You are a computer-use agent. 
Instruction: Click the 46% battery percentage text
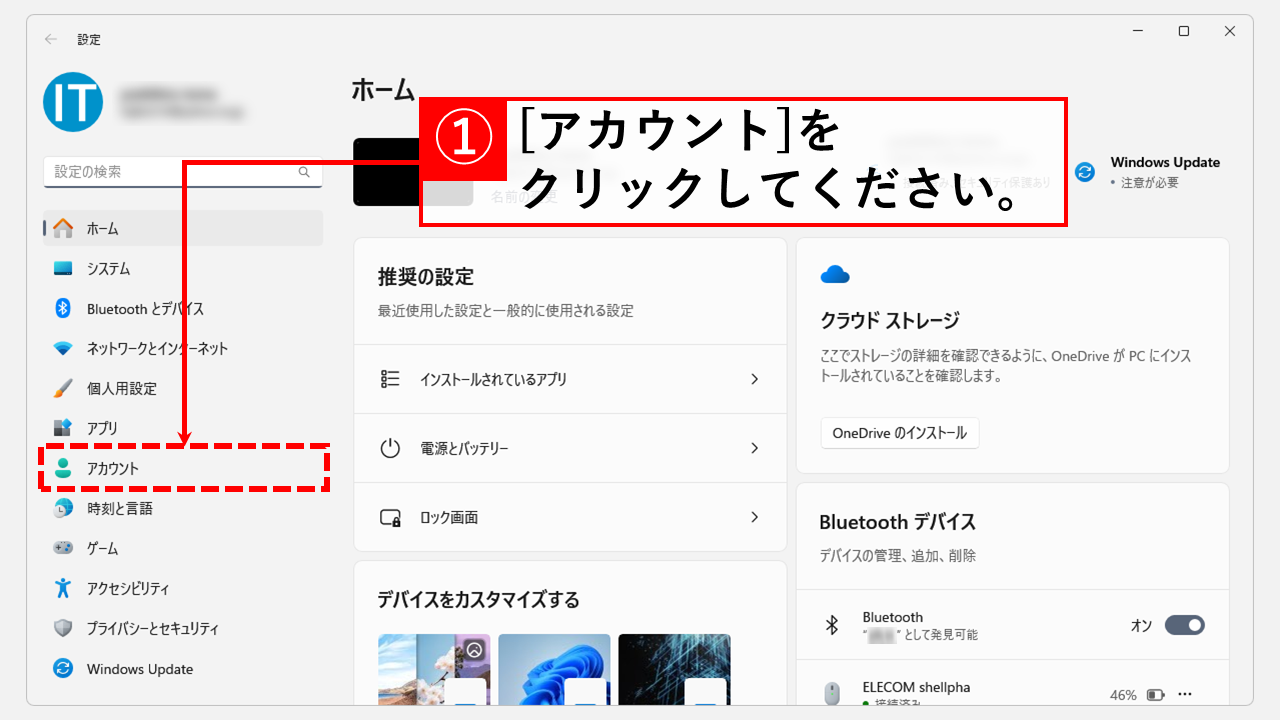coord(1123,694)
